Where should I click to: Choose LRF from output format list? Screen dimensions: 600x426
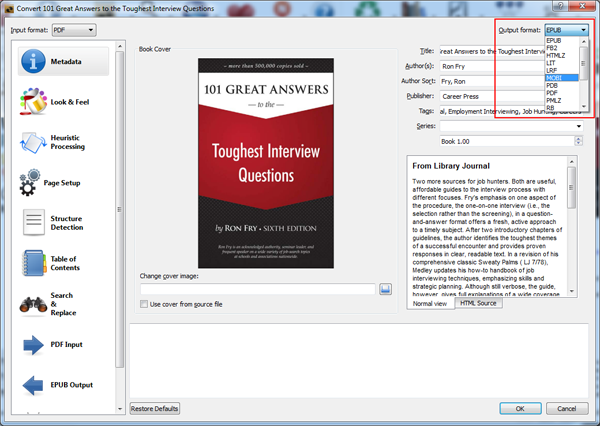pos(562,70)
